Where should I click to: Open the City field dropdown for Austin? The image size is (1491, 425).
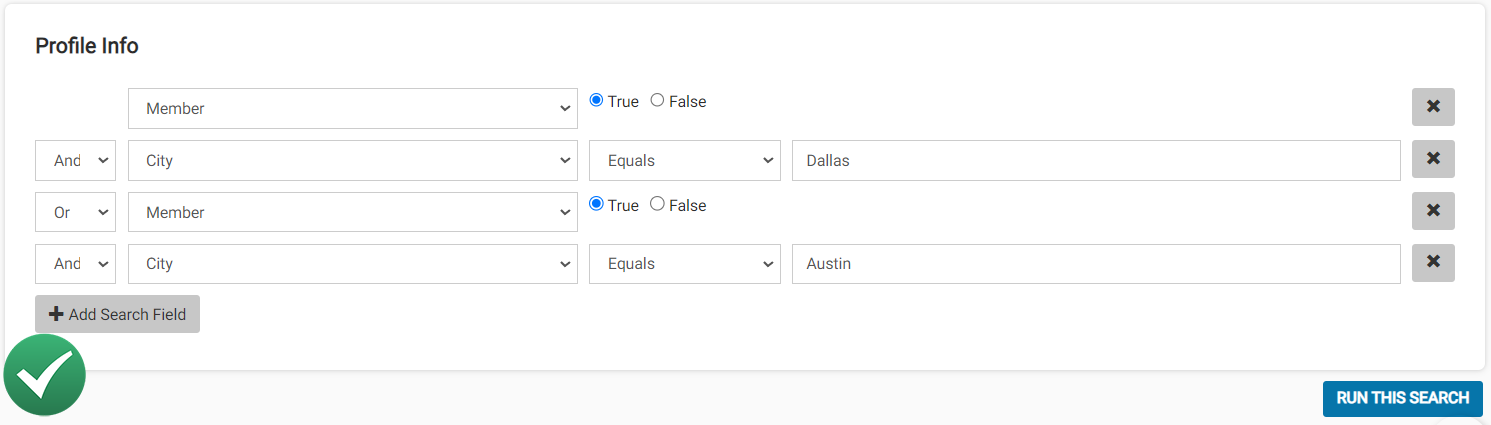coord(353,264)
